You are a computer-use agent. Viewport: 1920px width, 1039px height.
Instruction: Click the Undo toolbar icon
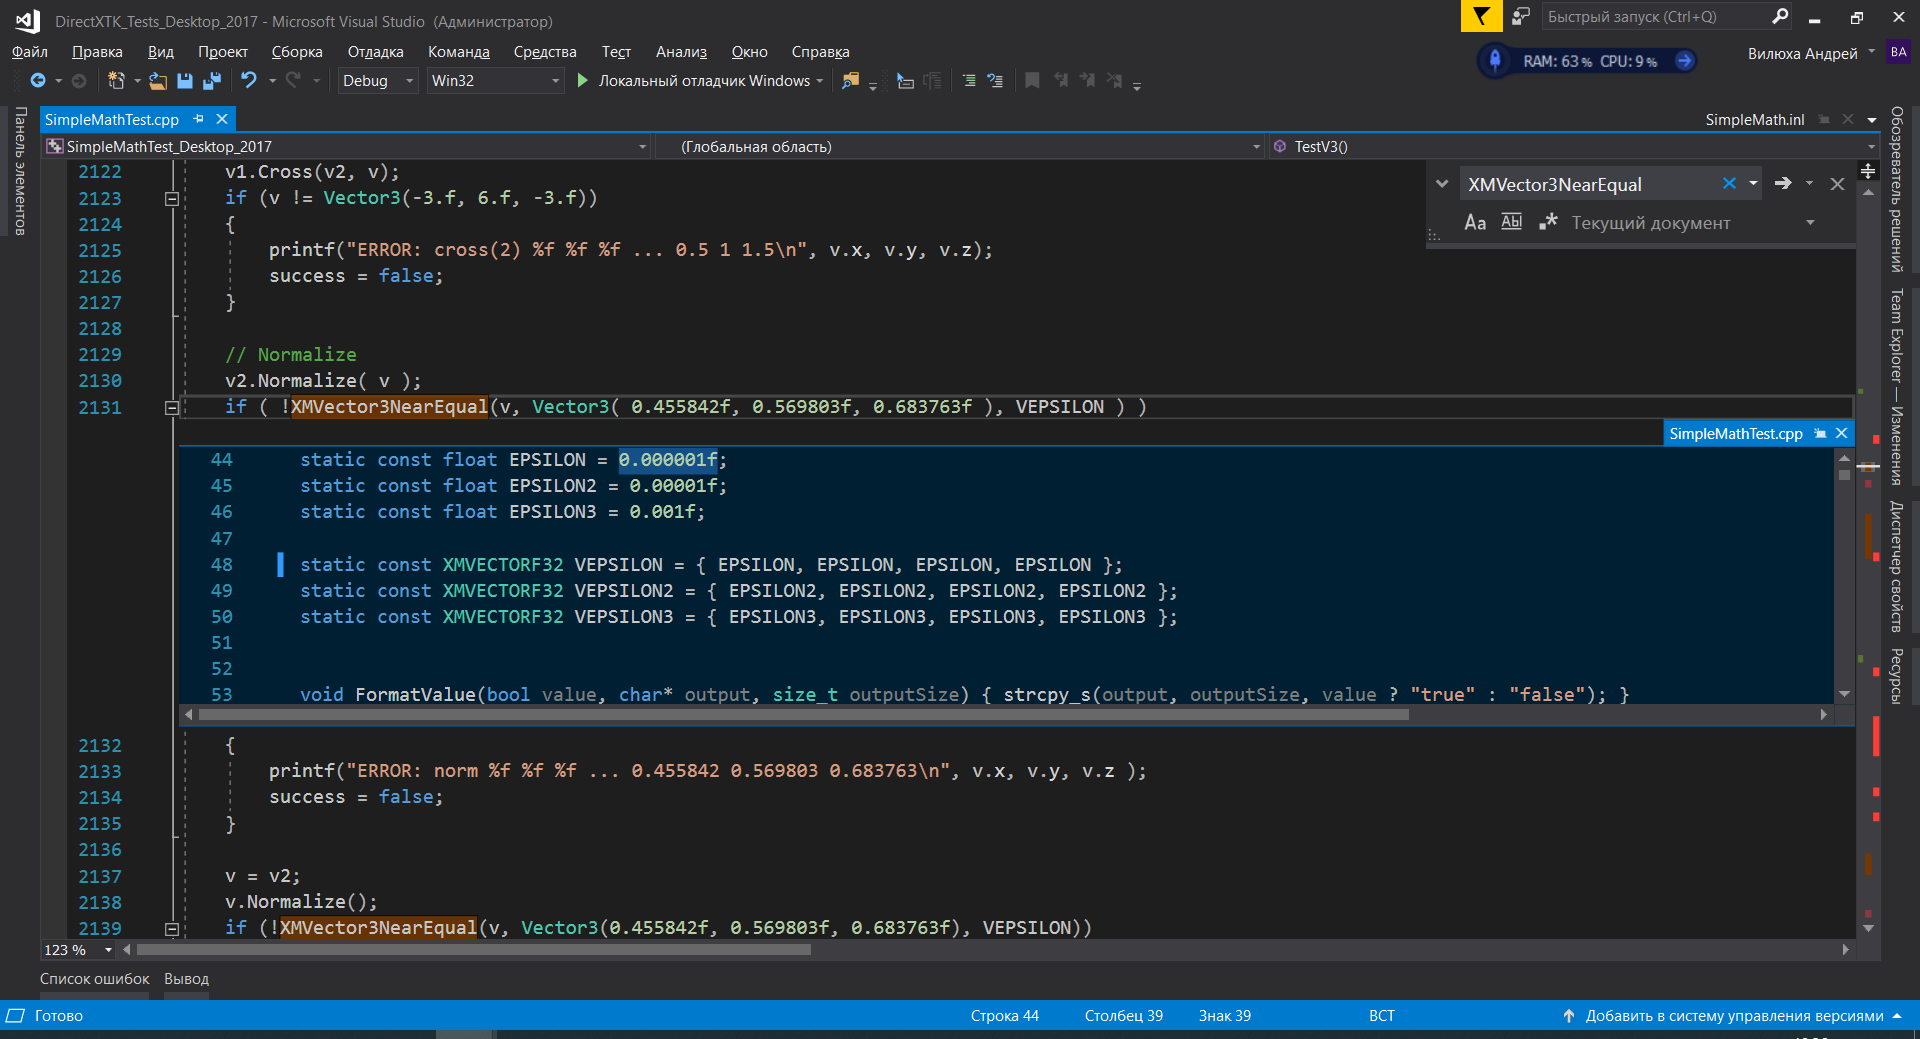[x=249, y=81]
